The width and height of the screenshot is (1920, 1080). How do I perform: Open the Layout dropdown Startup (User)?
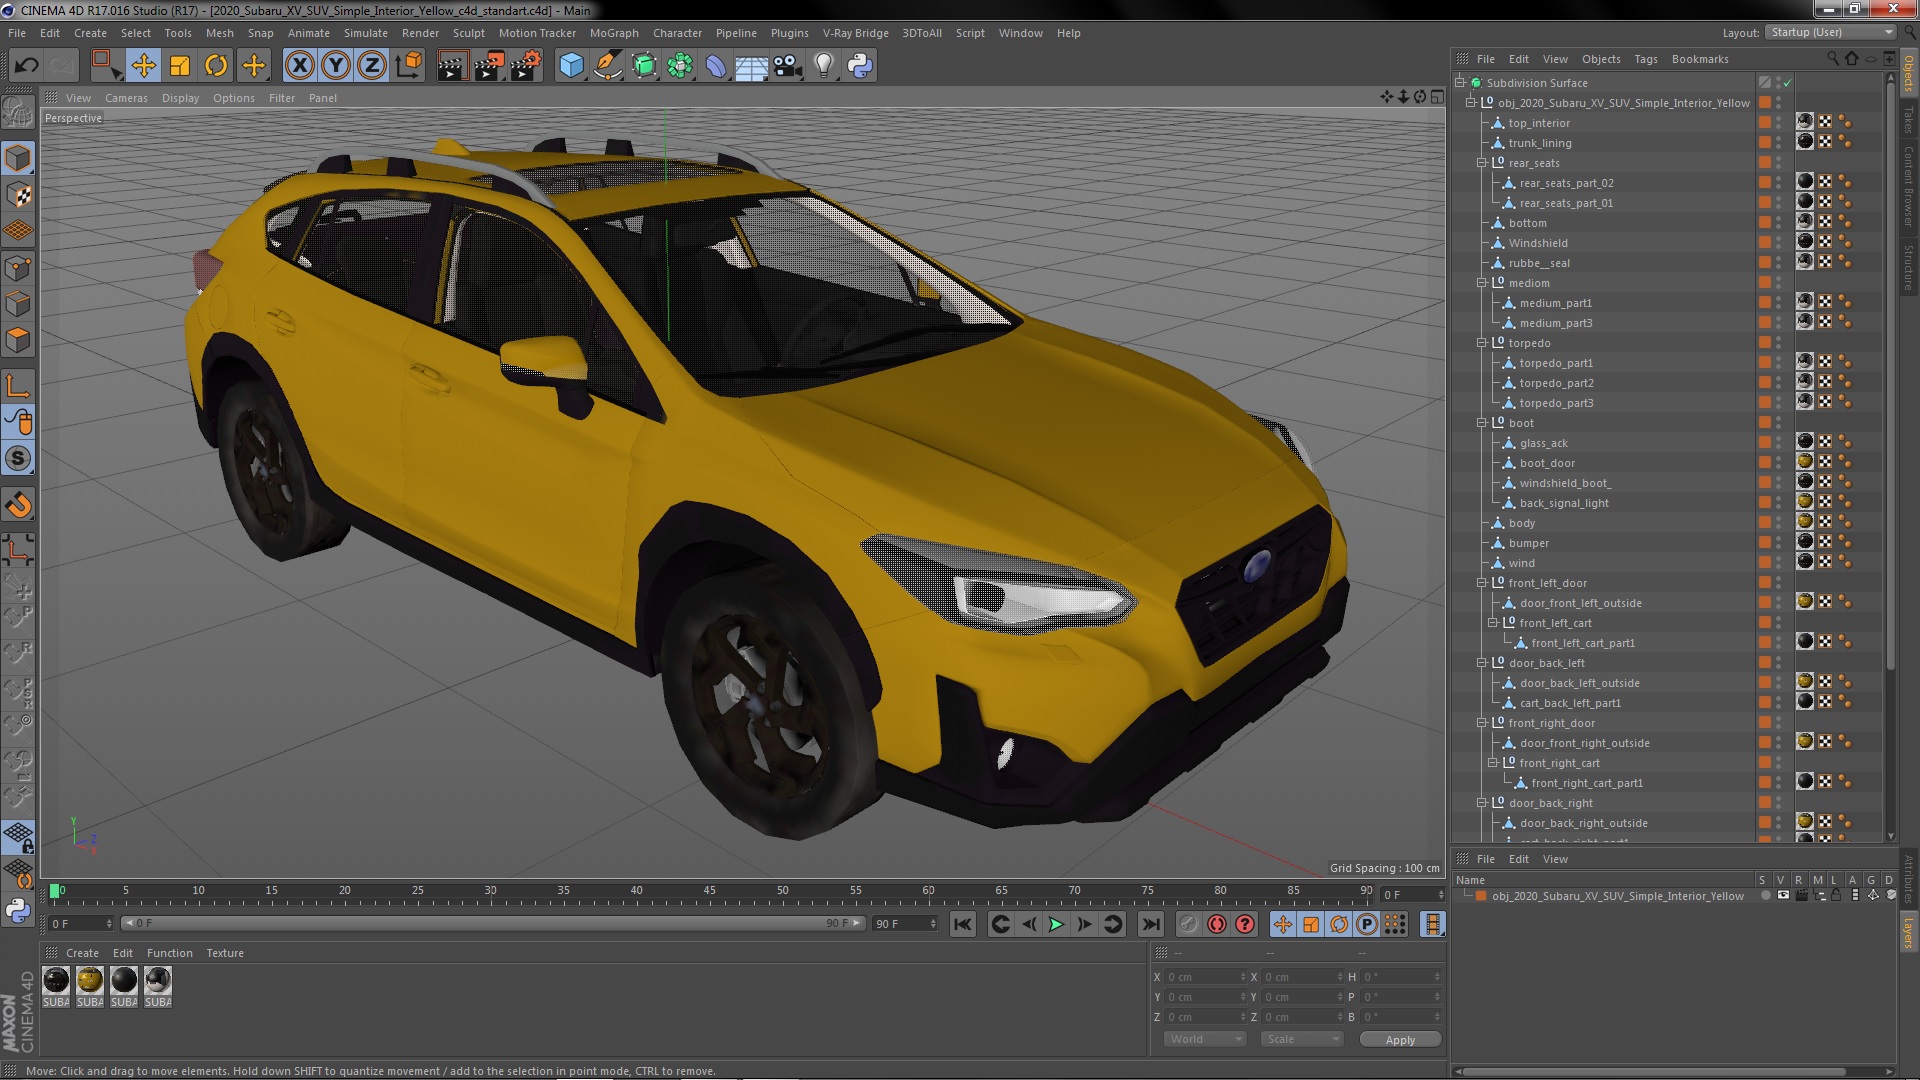[x=1830, y=33]
